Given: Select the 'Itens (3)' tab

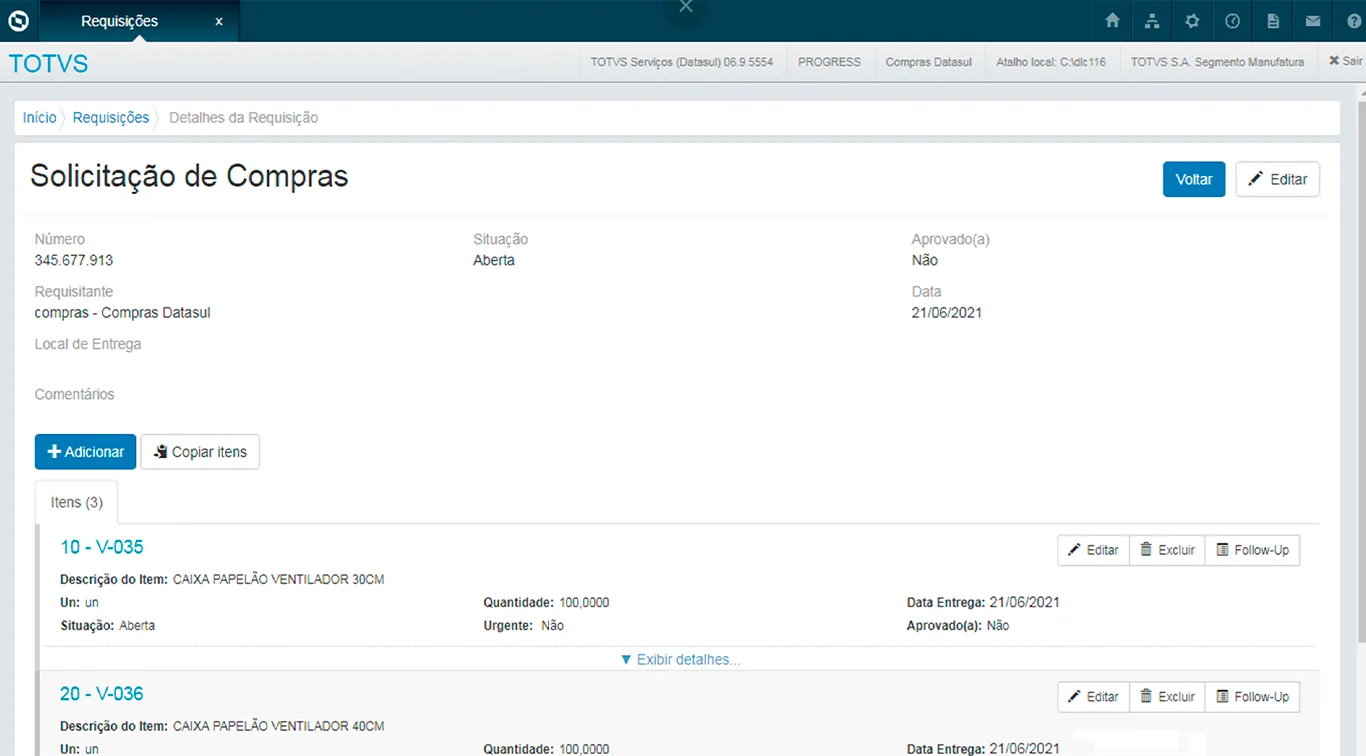Looking at the screenshot, I should coord(77,502).
